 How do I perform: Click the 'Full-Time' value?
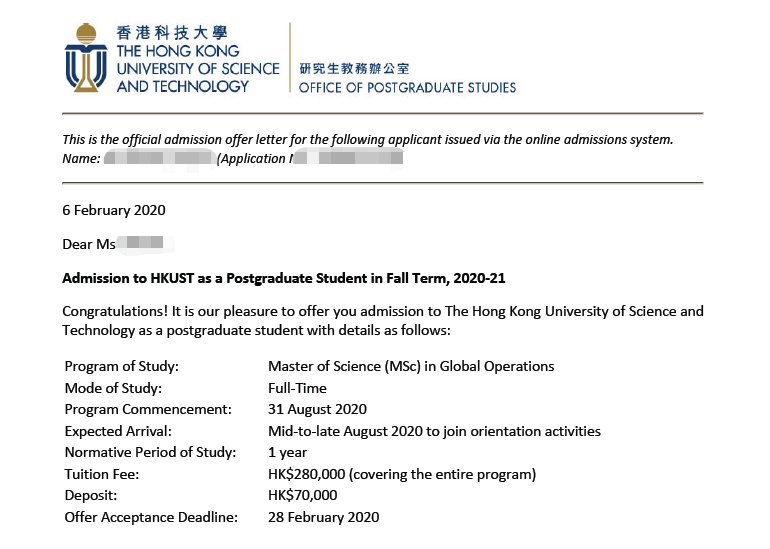[x=297, y=388]
